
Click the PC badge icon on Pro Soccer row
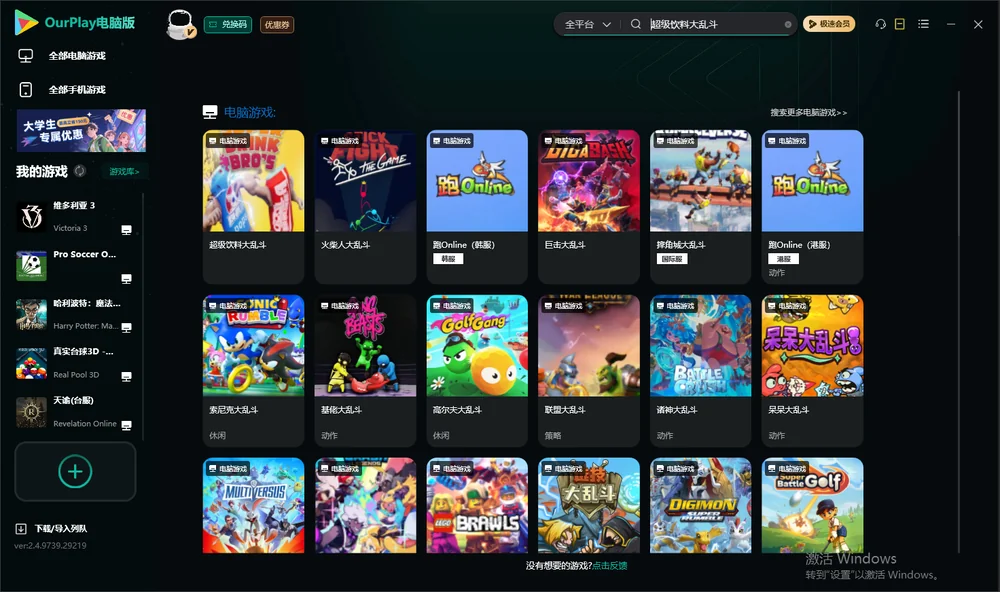click(x=126, y=279)
